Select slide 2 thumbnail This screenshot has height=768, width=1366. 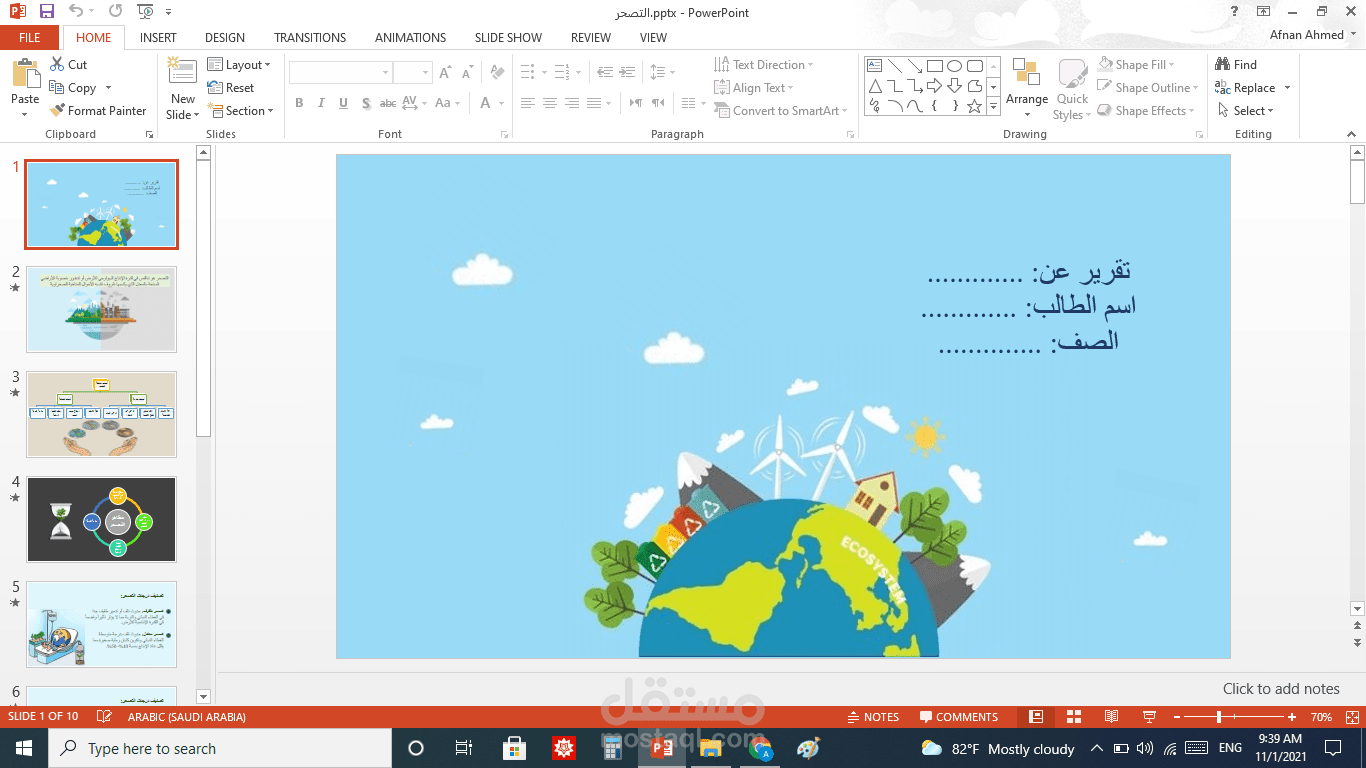101,309
